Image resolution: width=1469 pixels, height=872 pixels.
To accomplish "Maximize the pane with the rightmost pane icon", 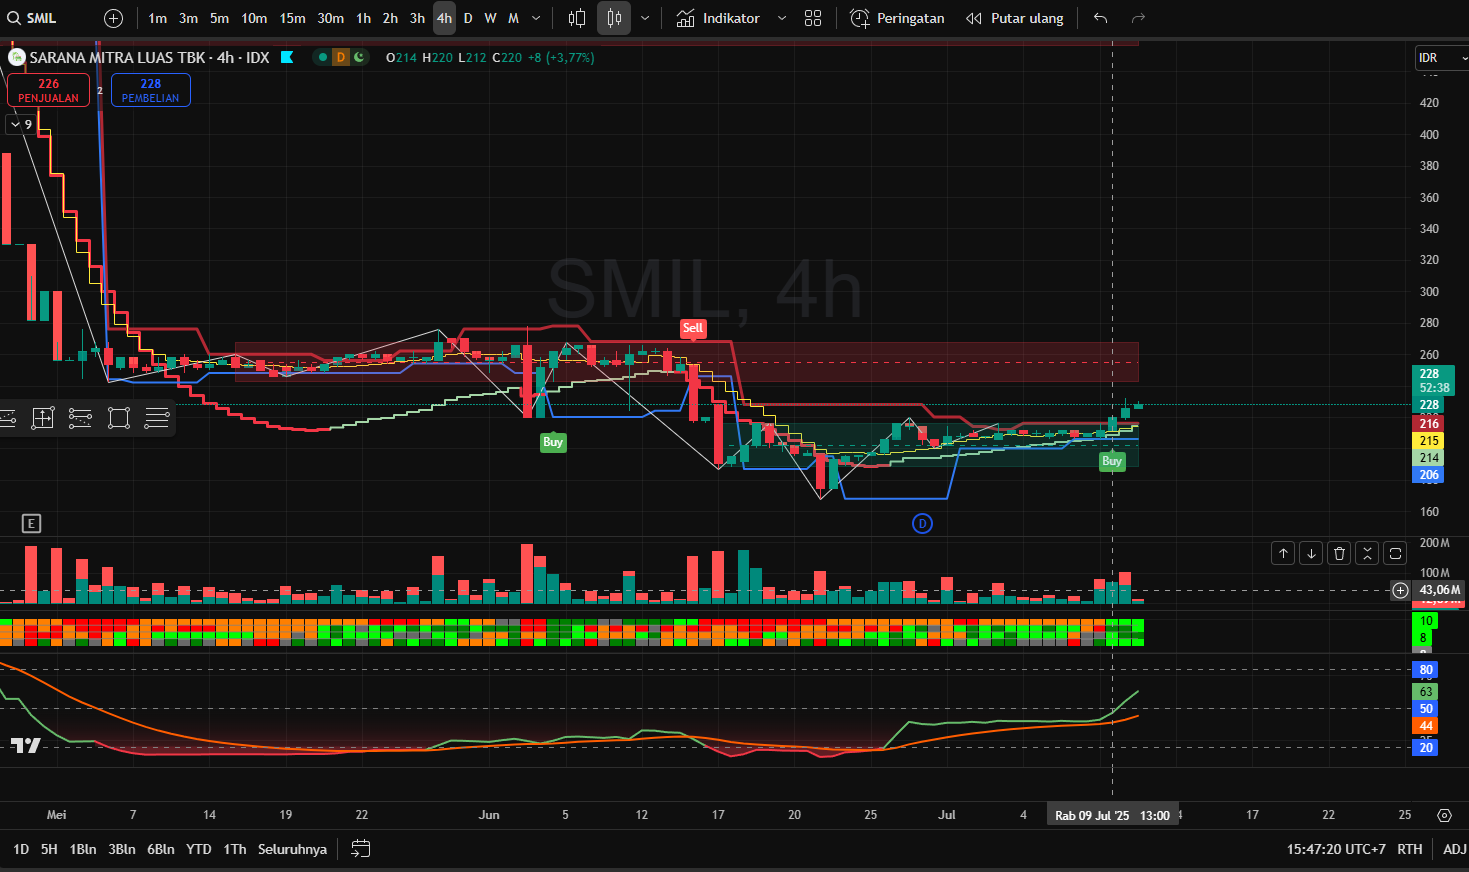I will tap(1395, 553).
